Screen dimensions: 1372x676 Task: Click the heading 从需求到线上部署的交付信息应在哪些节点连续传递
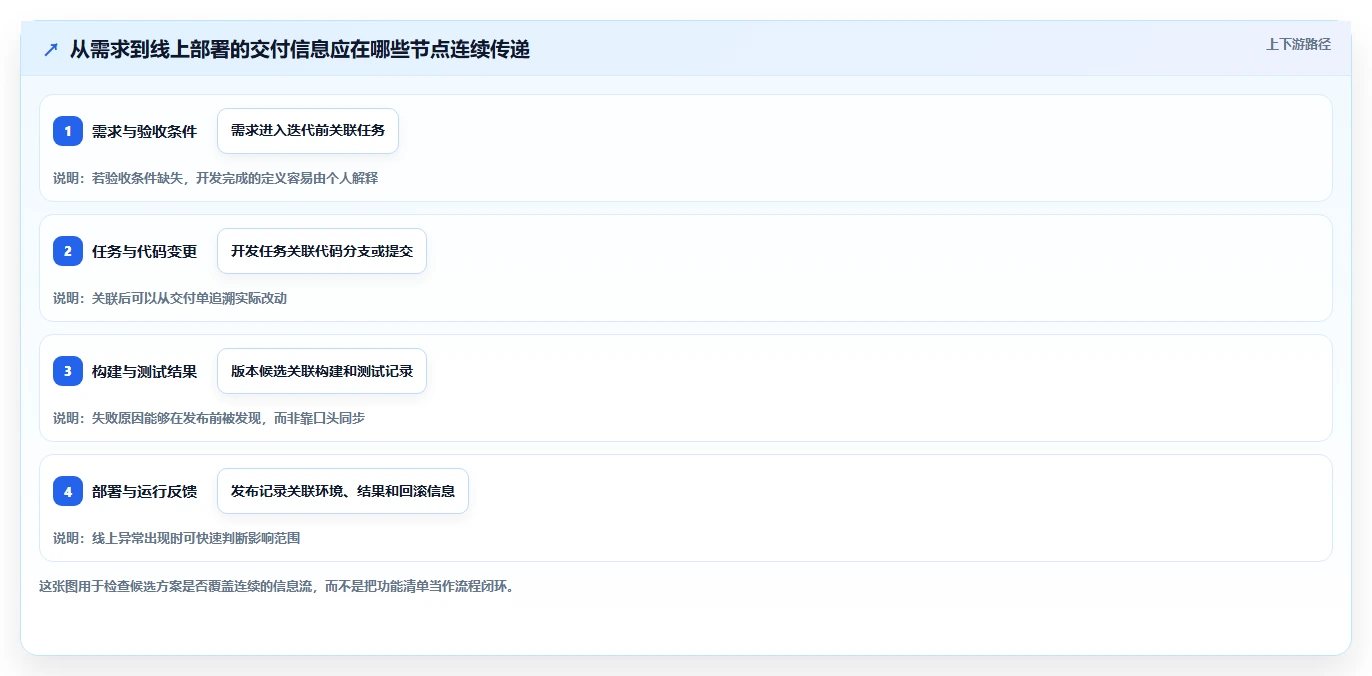tap(300, 50)
